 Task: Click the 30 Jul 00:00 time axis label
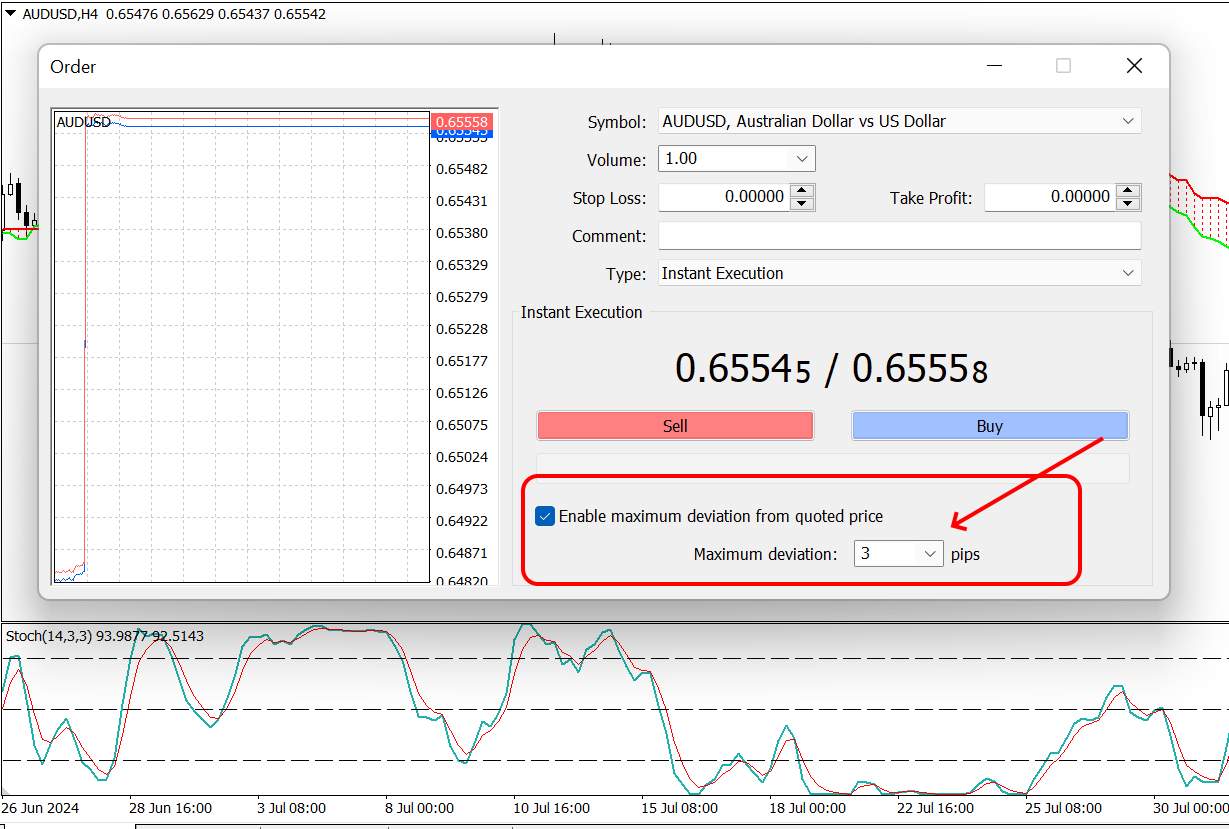click(1189, 808)
